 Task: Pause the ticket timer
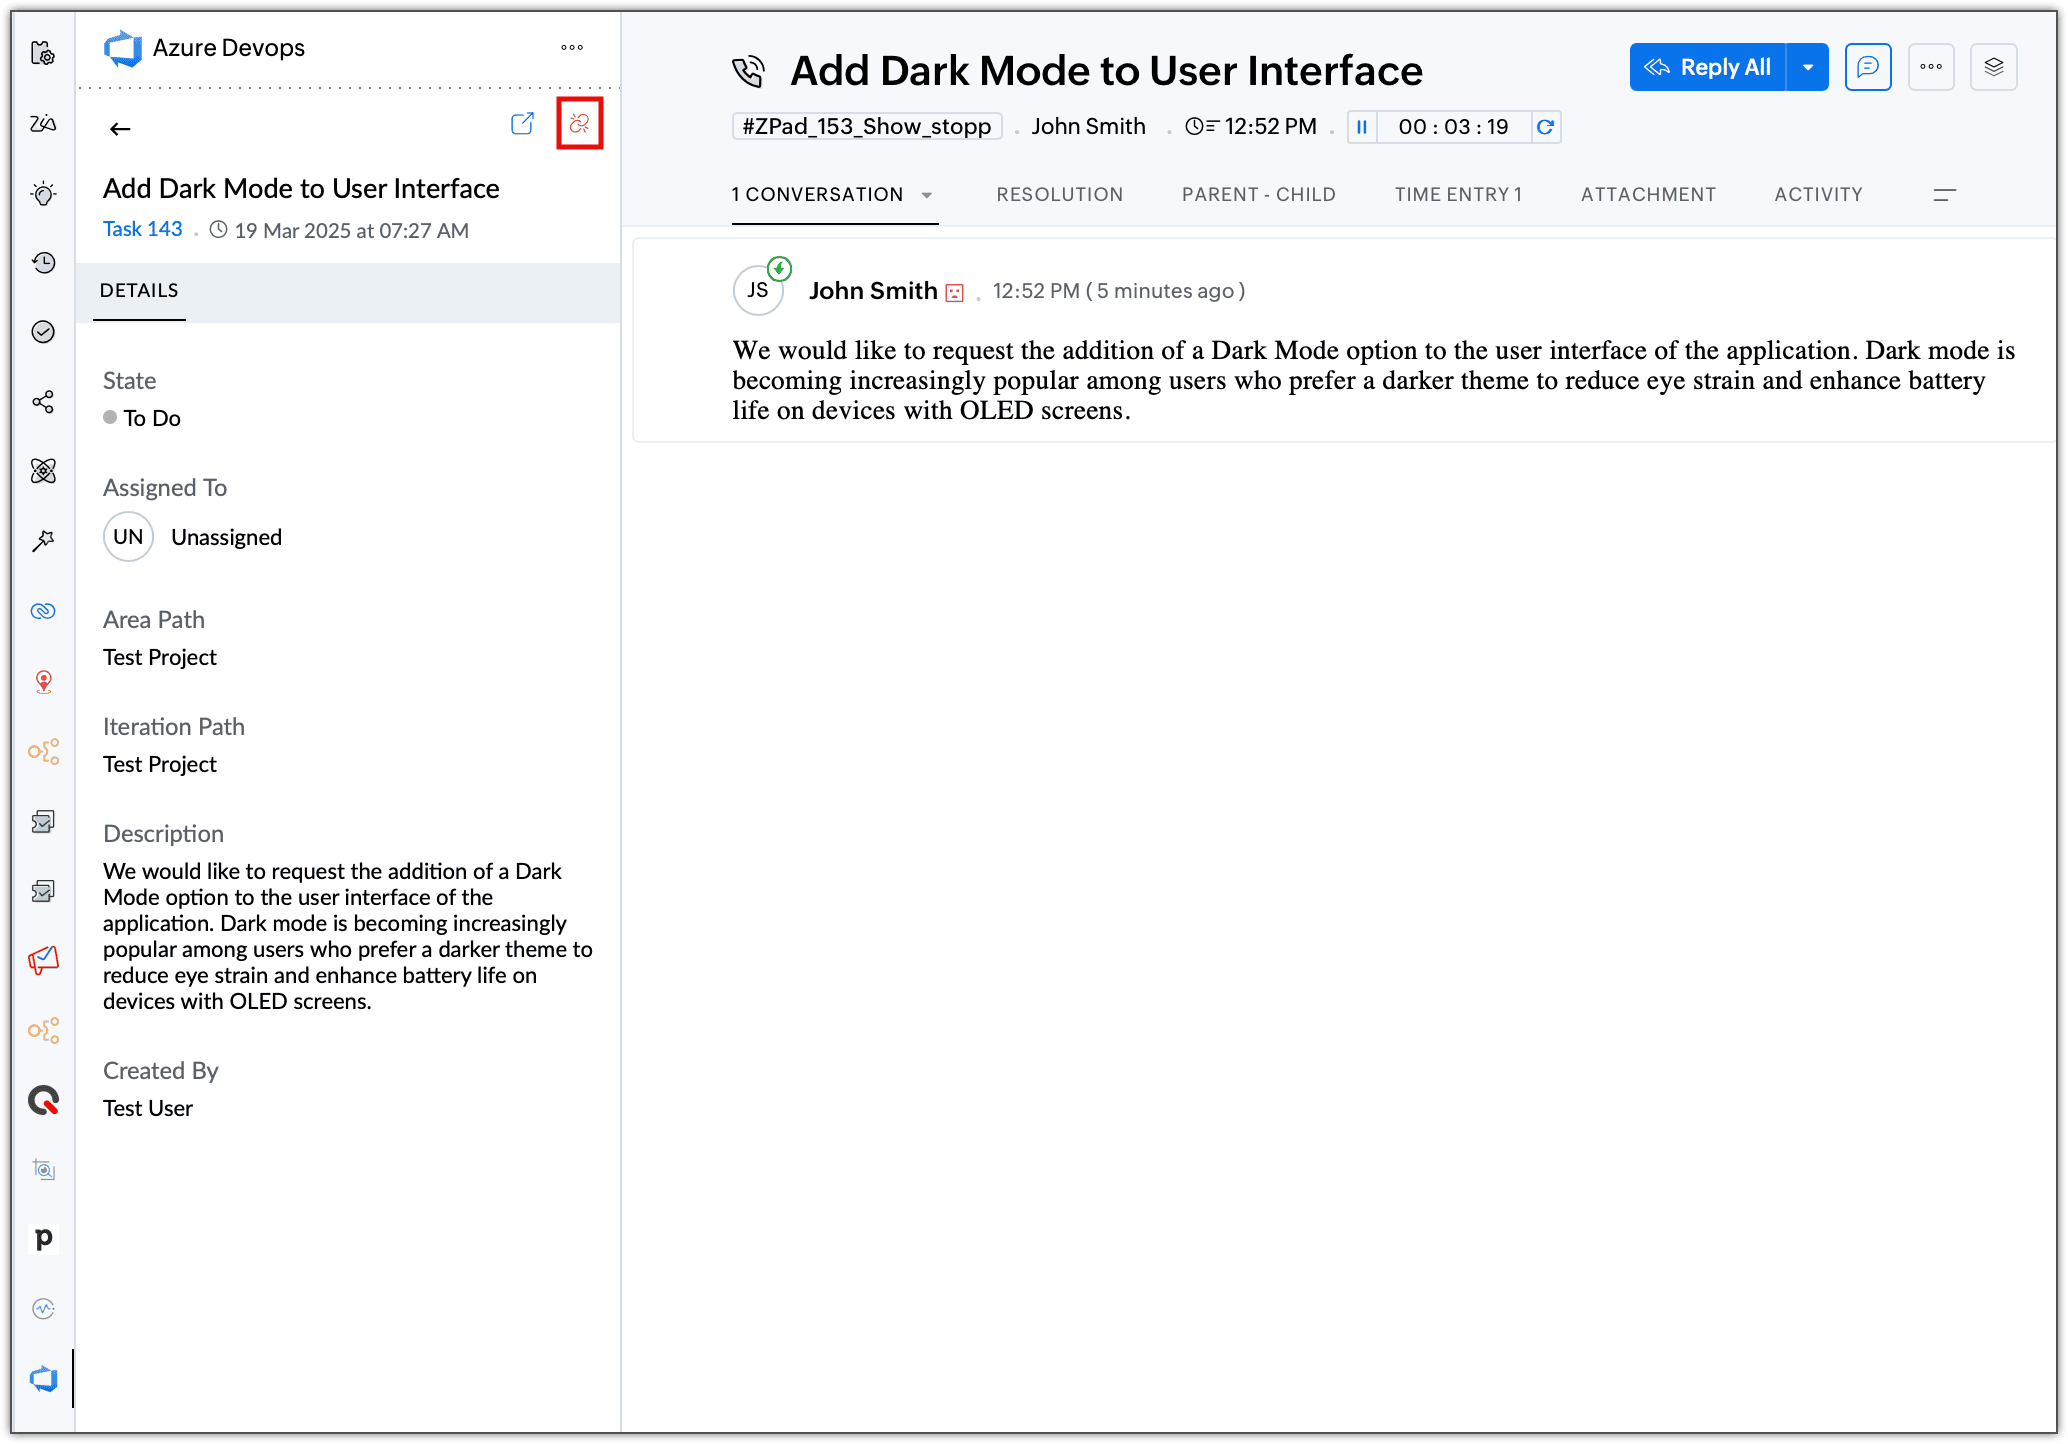tap(1362, 127)
